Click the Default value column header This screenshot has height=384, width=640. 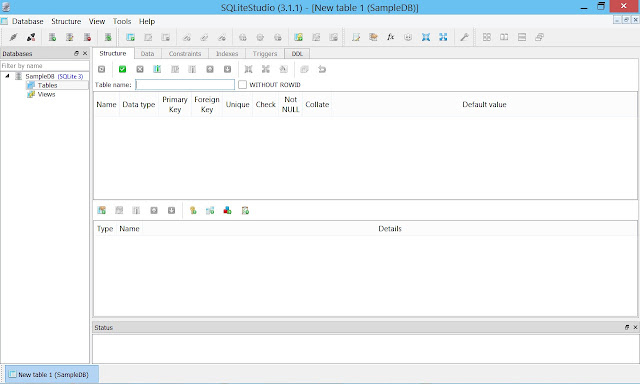pos(484,104)
